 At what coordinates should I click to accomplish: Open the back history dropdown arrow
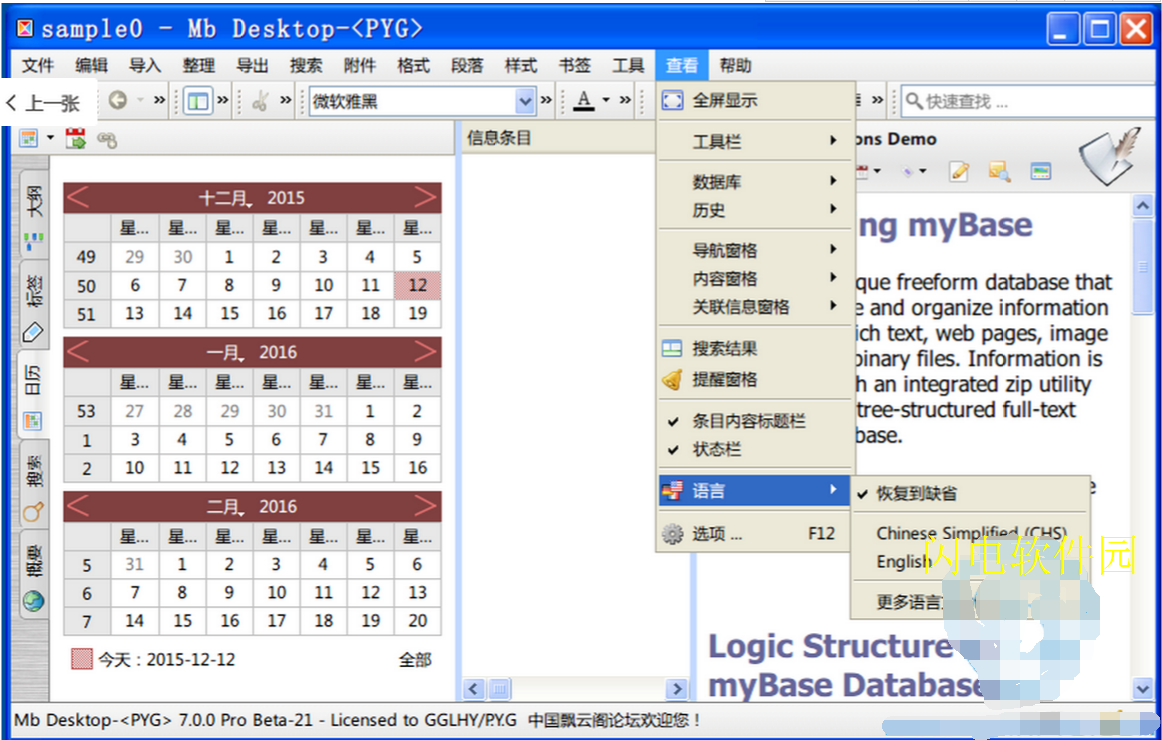click(139, 100)
